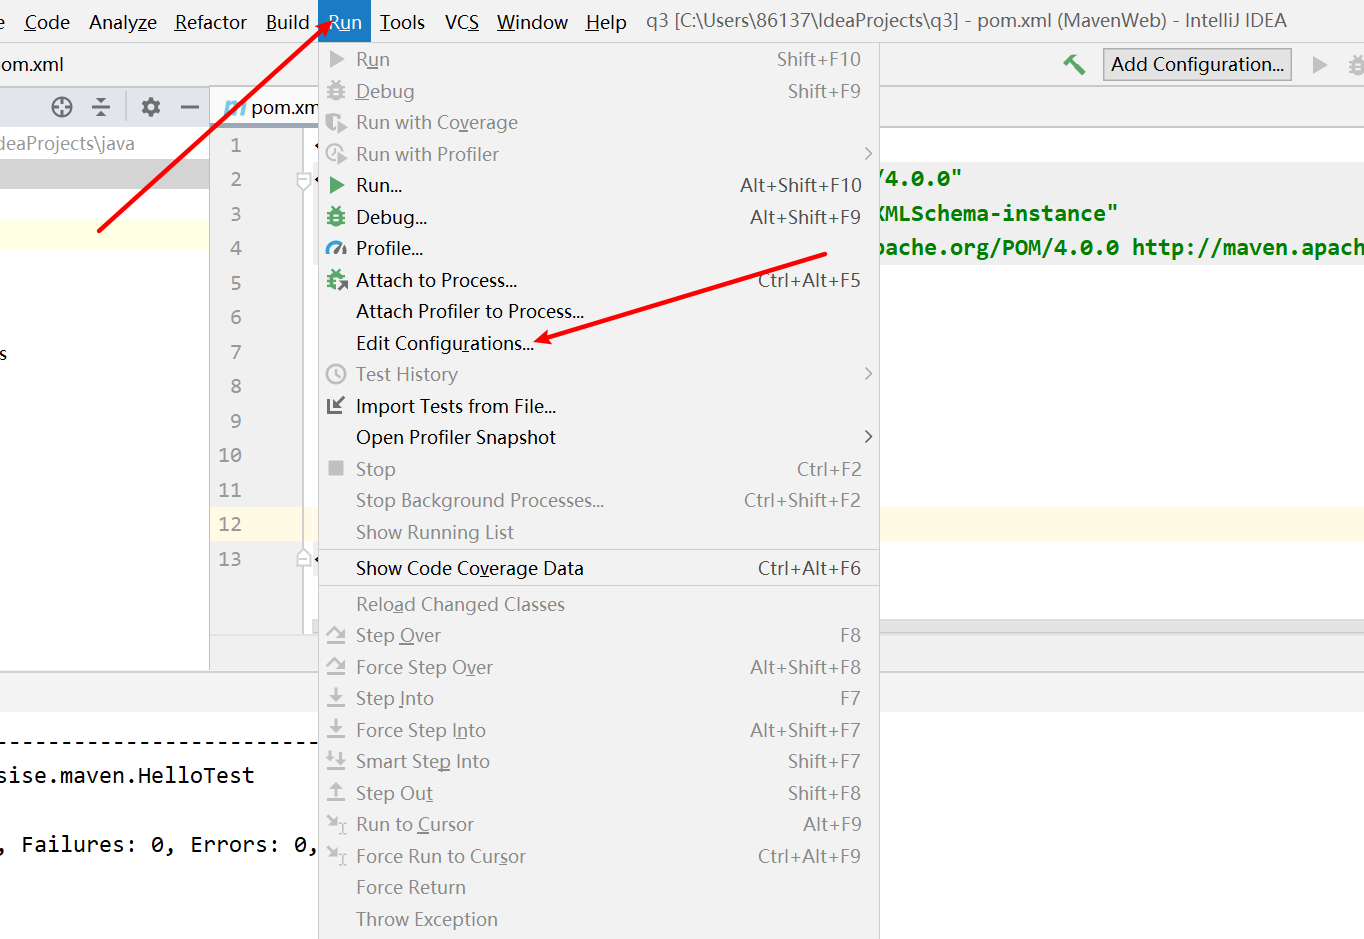Viewport: 1364px width, 939px height.
Task: Select Force Return entry
Action: click(x=599, y=887)
